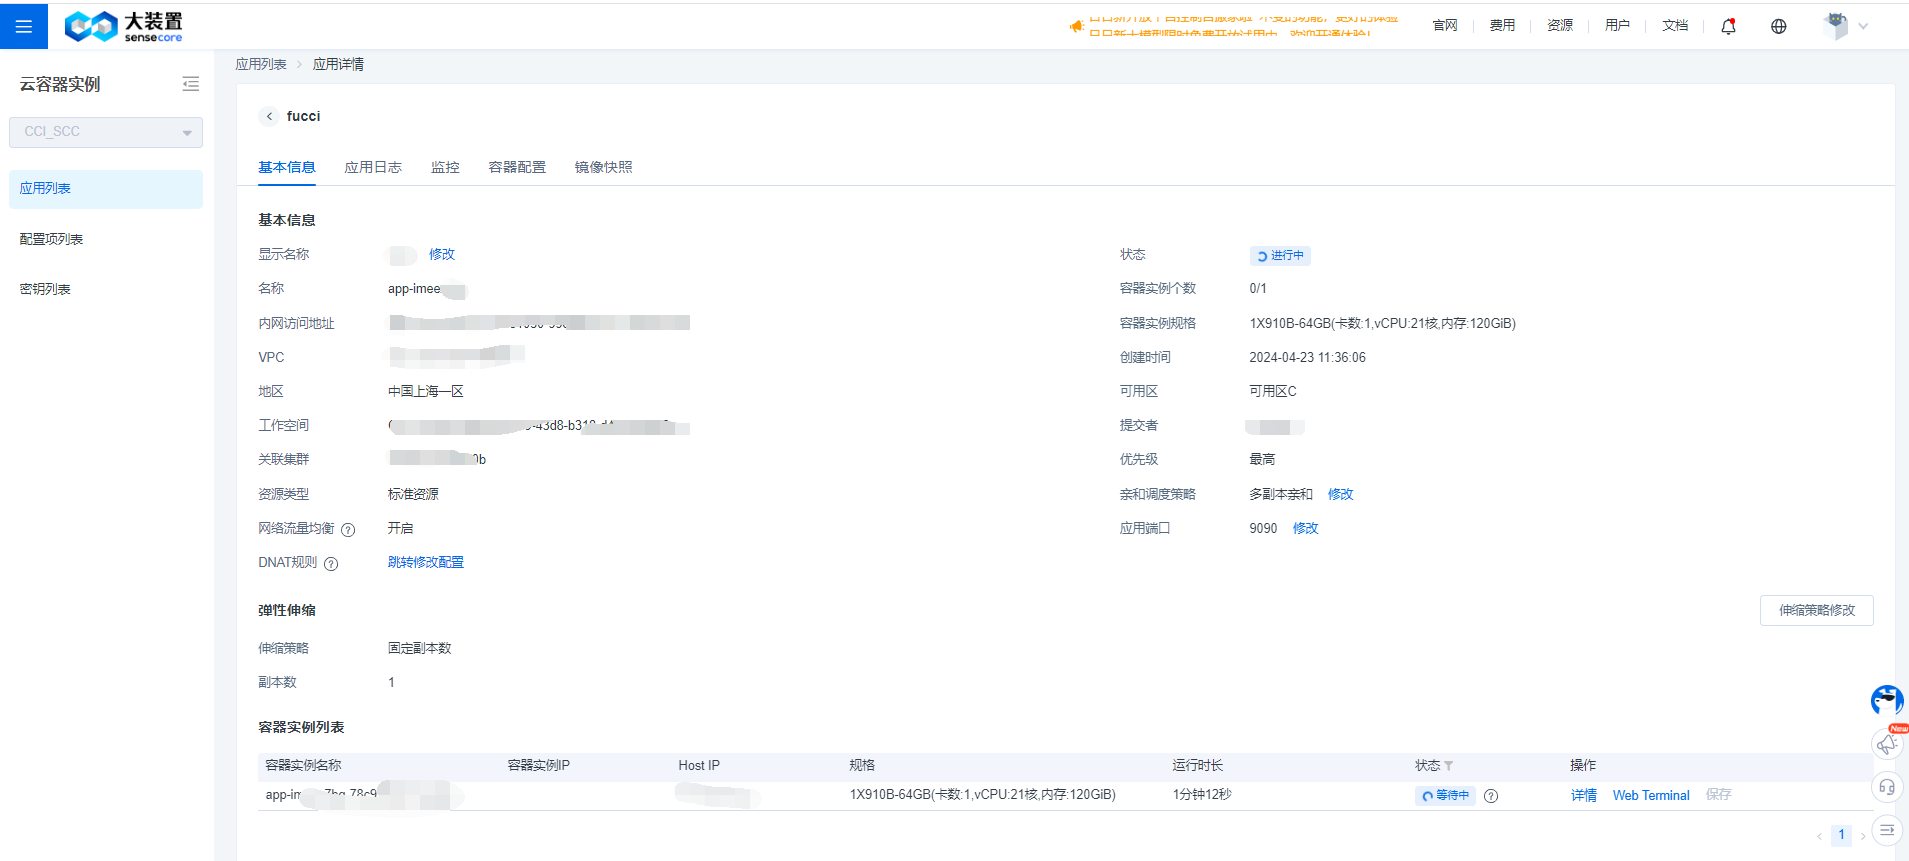The image size is (1909, 861).
Task: Click the globe language icon
Action: [1778, 26]
